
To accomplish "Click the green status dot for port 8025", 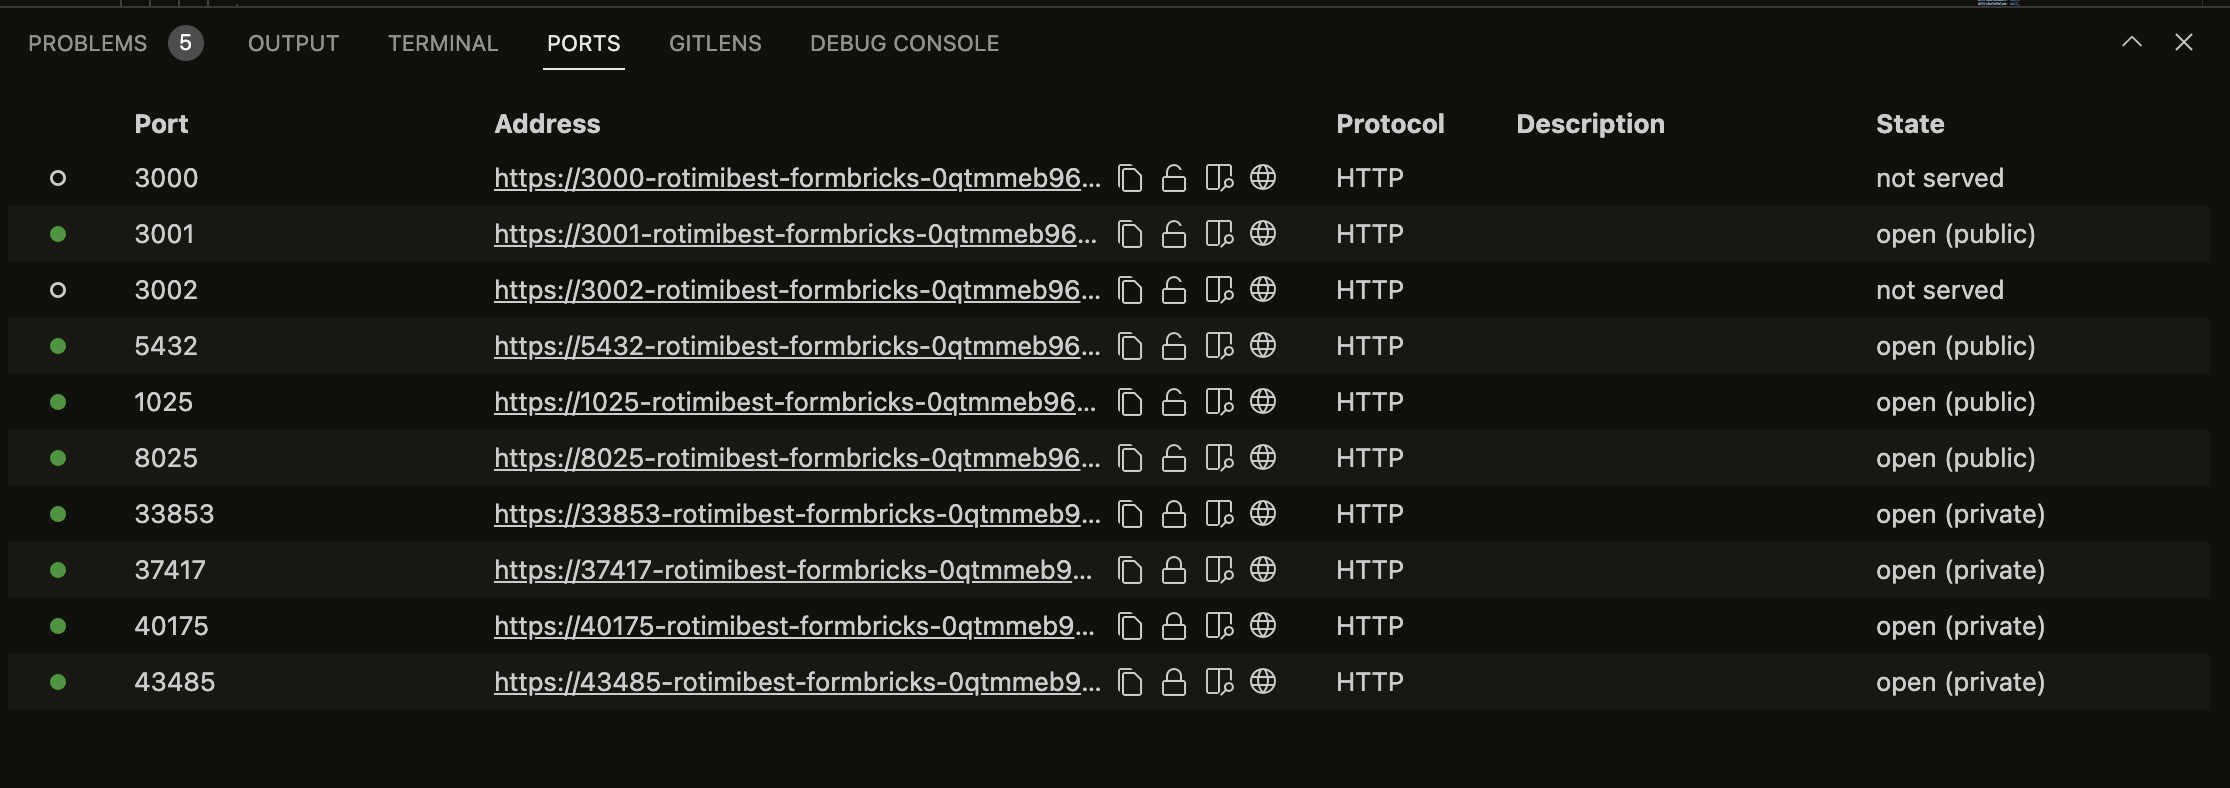I will click(57, 458).
